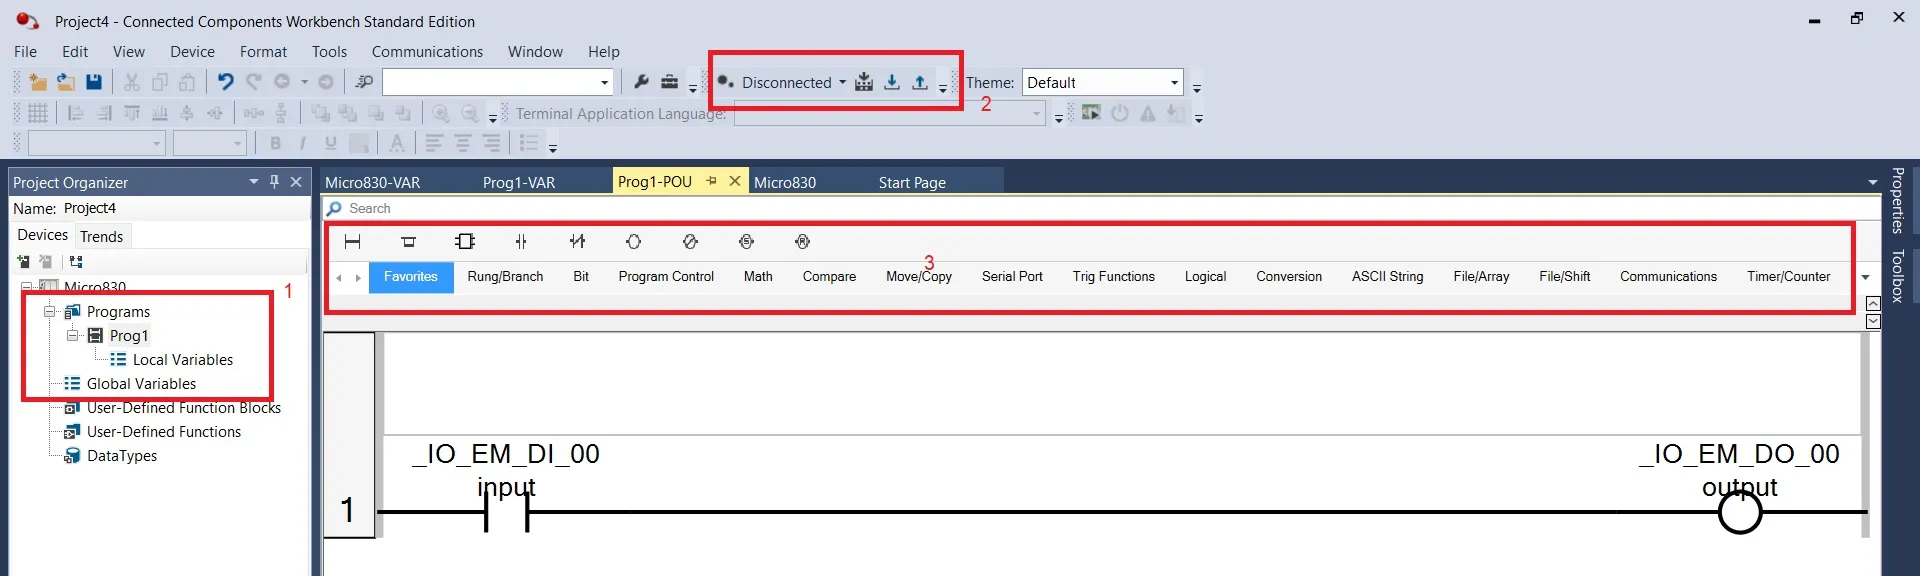Select the Math instruction category
Viewport: 1920px width, 576px height.
tap(758, 277)
